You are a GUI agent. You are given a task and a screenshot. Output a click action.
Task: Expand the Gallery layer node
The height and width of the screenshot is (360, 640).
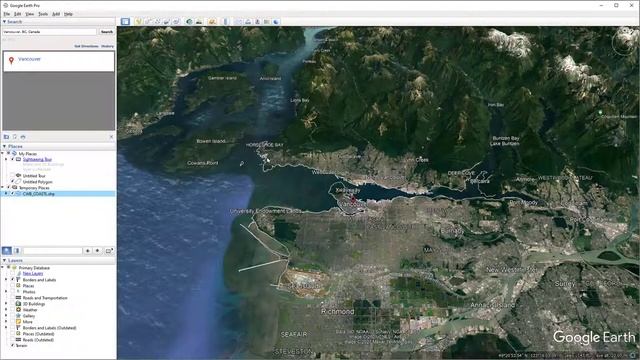pos(7,316)
